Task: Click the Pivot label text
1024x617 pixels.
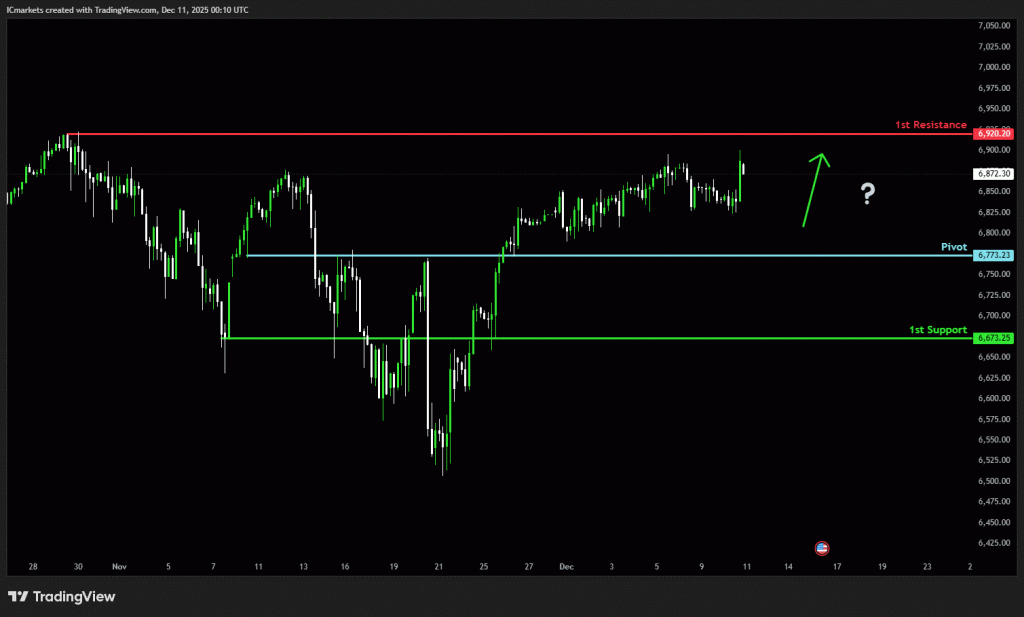Action: [954, 246]
